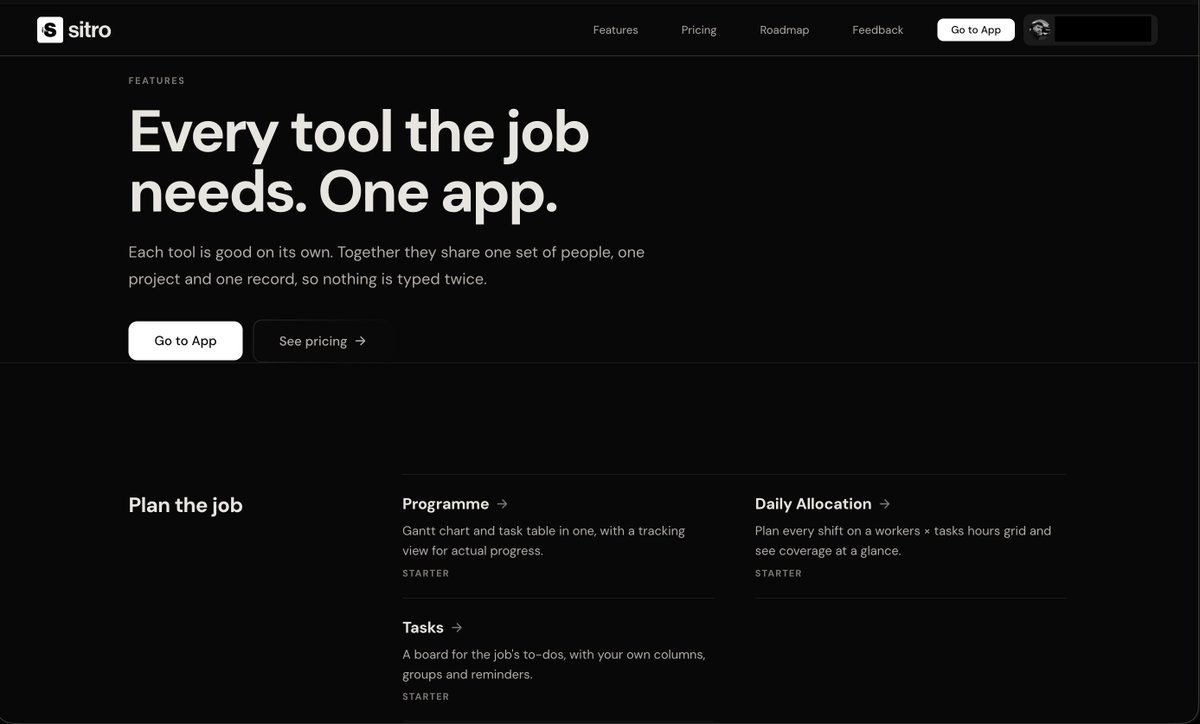The image size is (1200, 724).
Task: Click the arrow next to Programme
Action: click(502, 504)
